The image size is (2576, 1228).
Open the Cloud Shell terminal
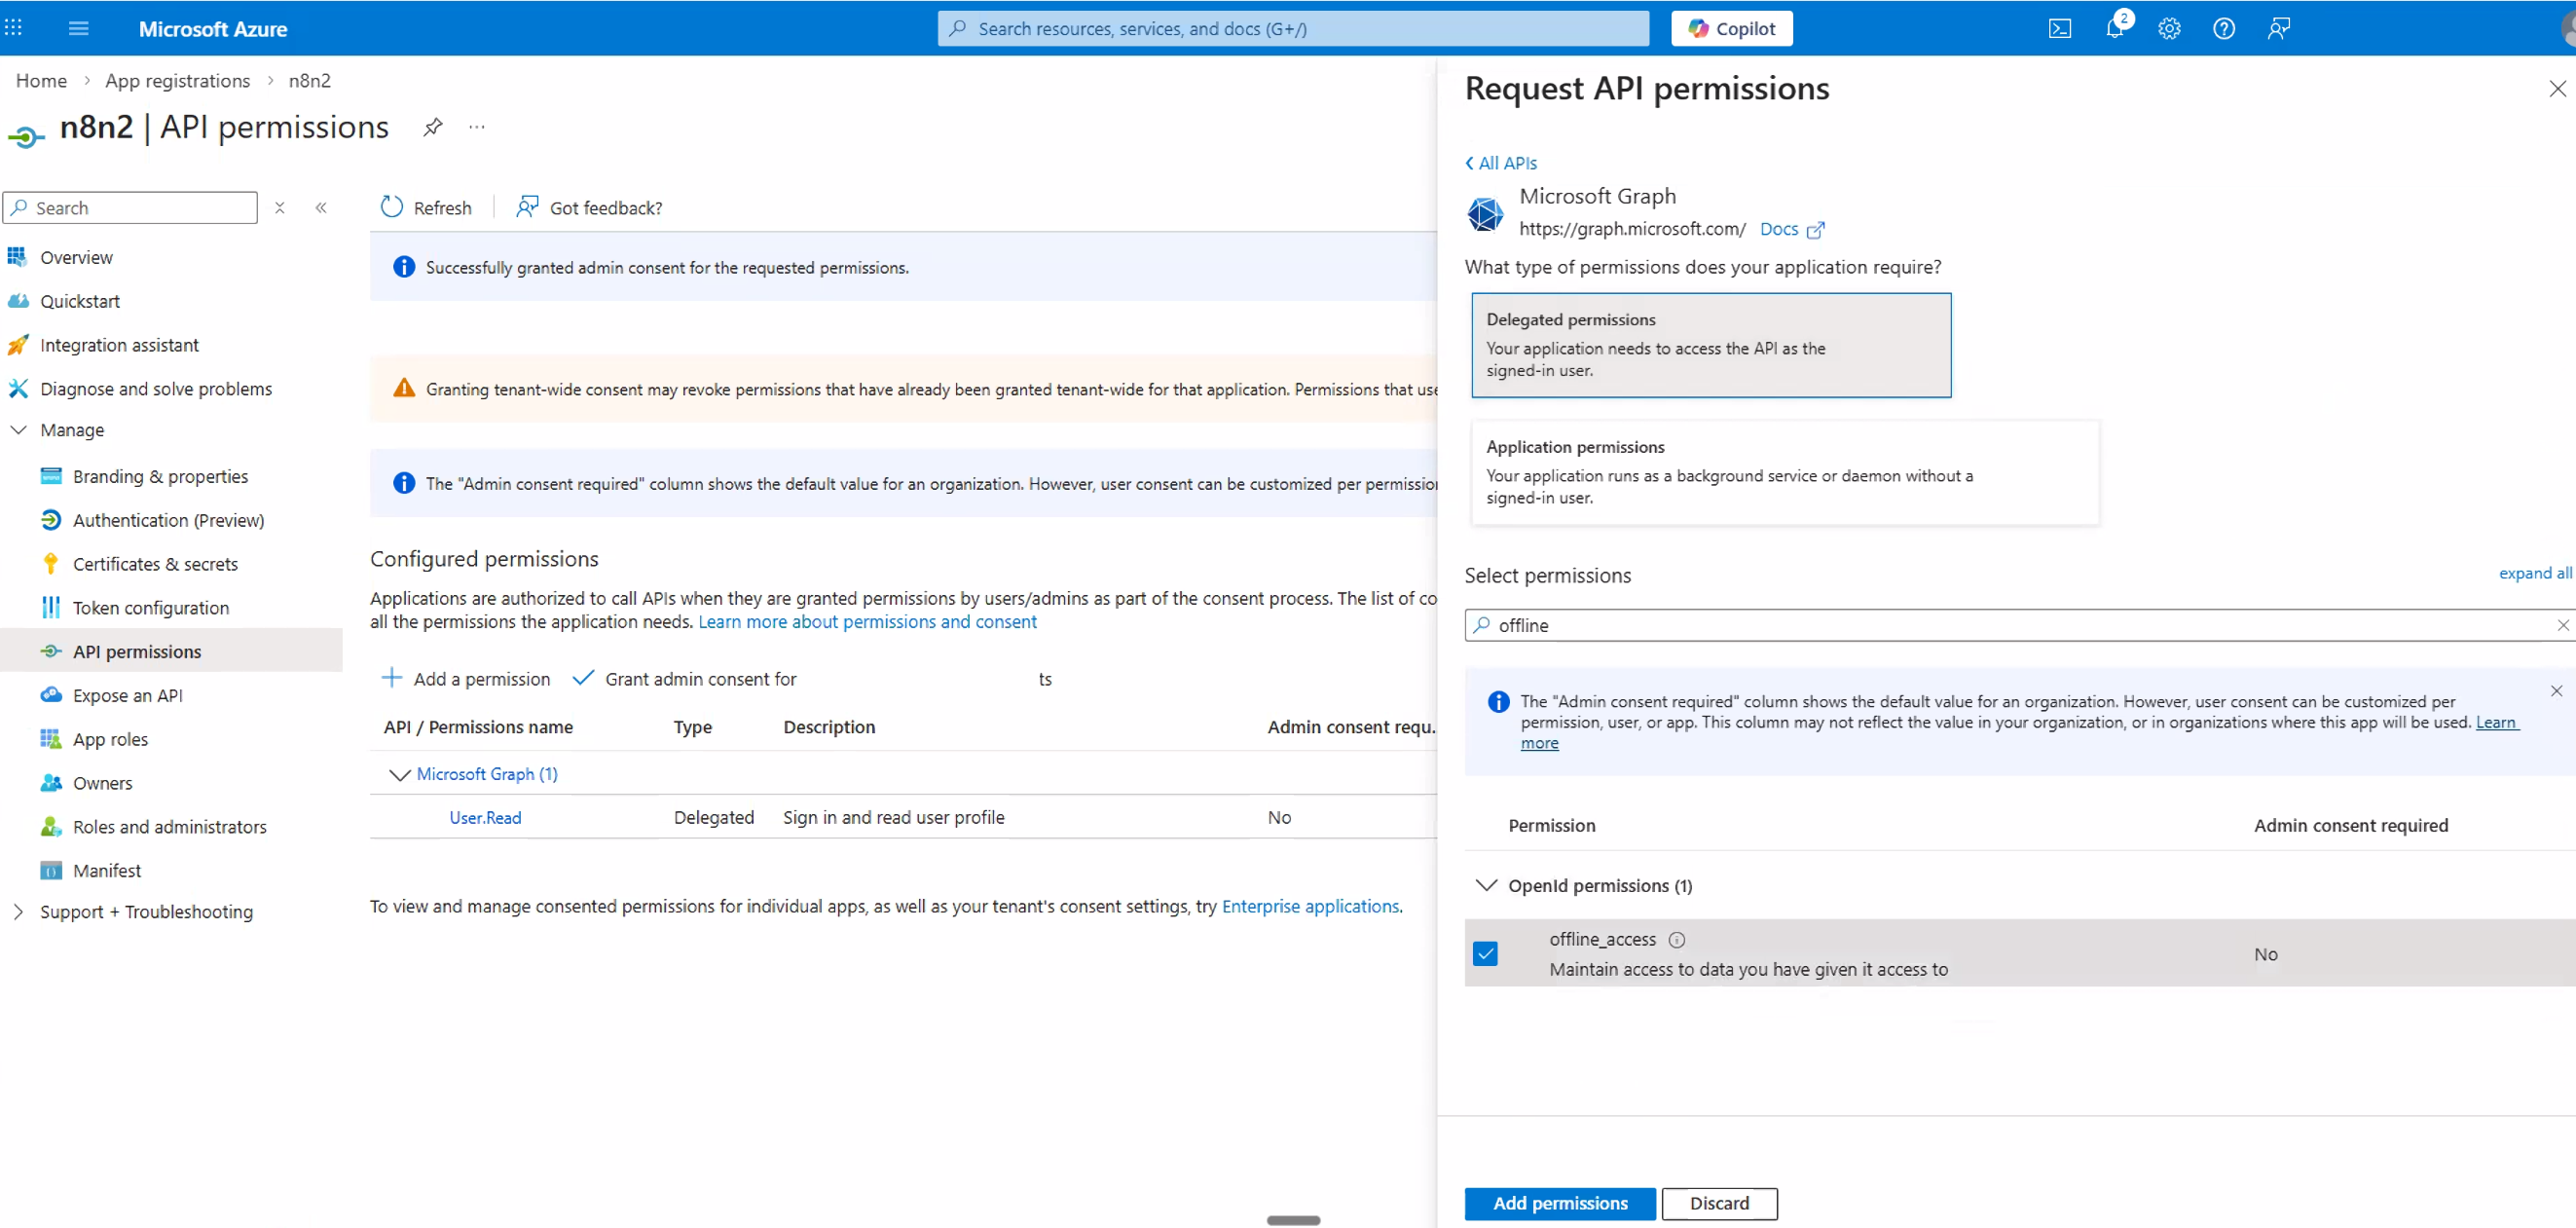click(2061, 28)
